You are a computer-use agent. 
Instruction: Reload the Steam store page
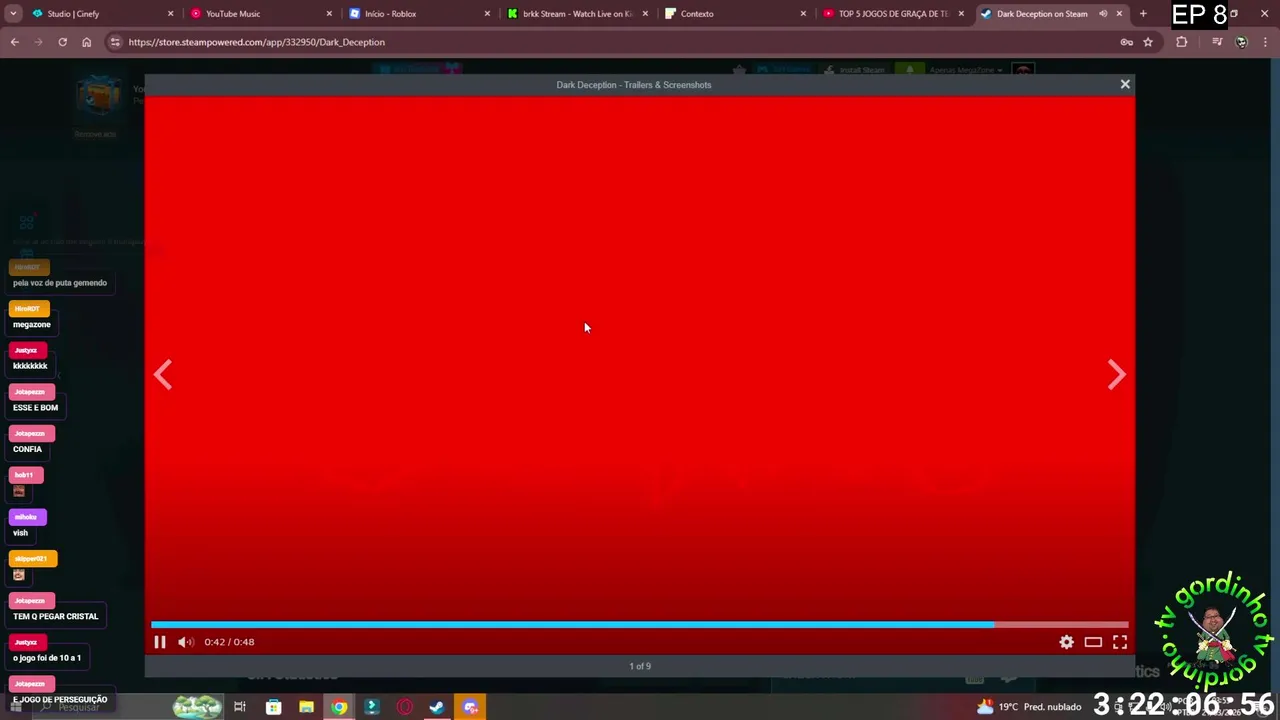[62, 42]
